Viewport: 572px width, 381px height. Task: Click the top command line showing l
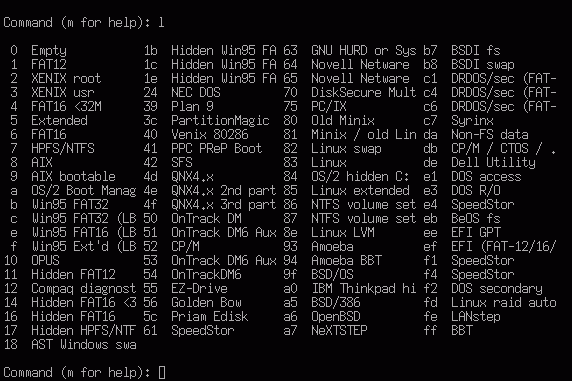[x=84, y=23]
